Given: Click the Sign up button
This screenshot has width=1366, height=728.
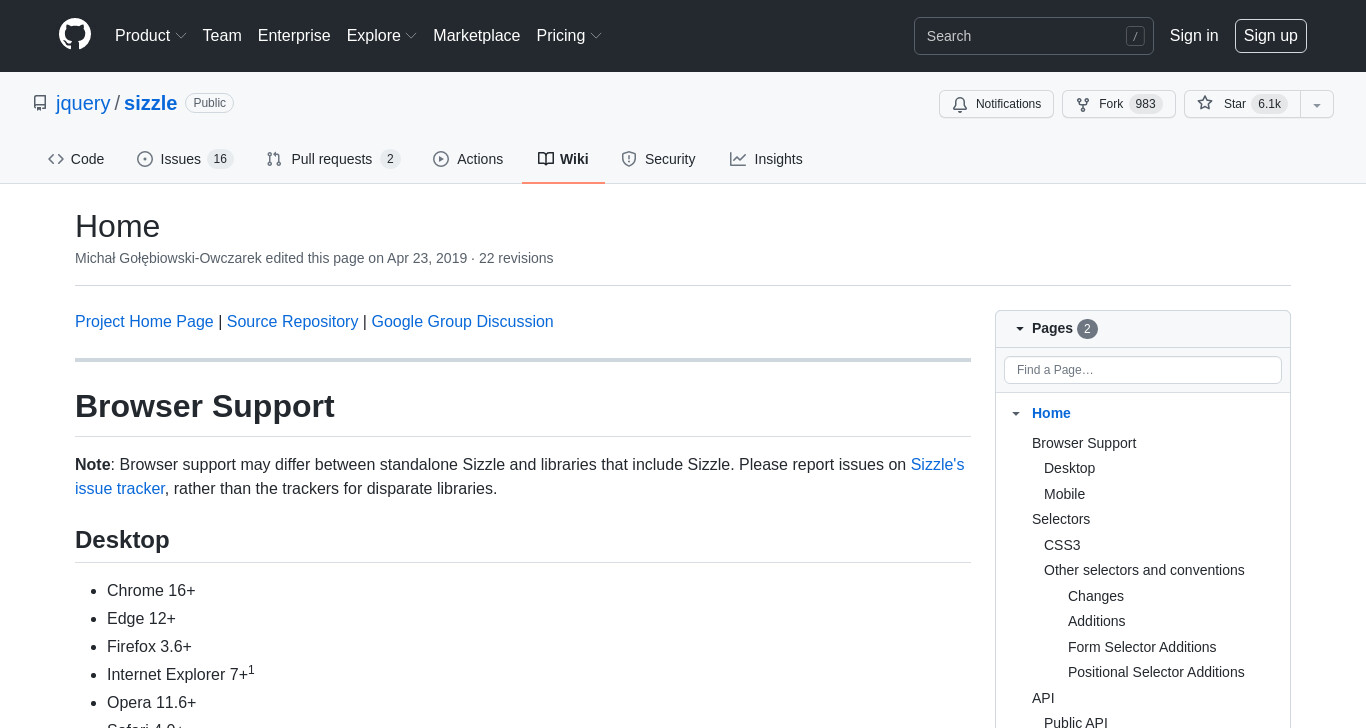Looking at the screenshot, I should (x=1271, y=36).
